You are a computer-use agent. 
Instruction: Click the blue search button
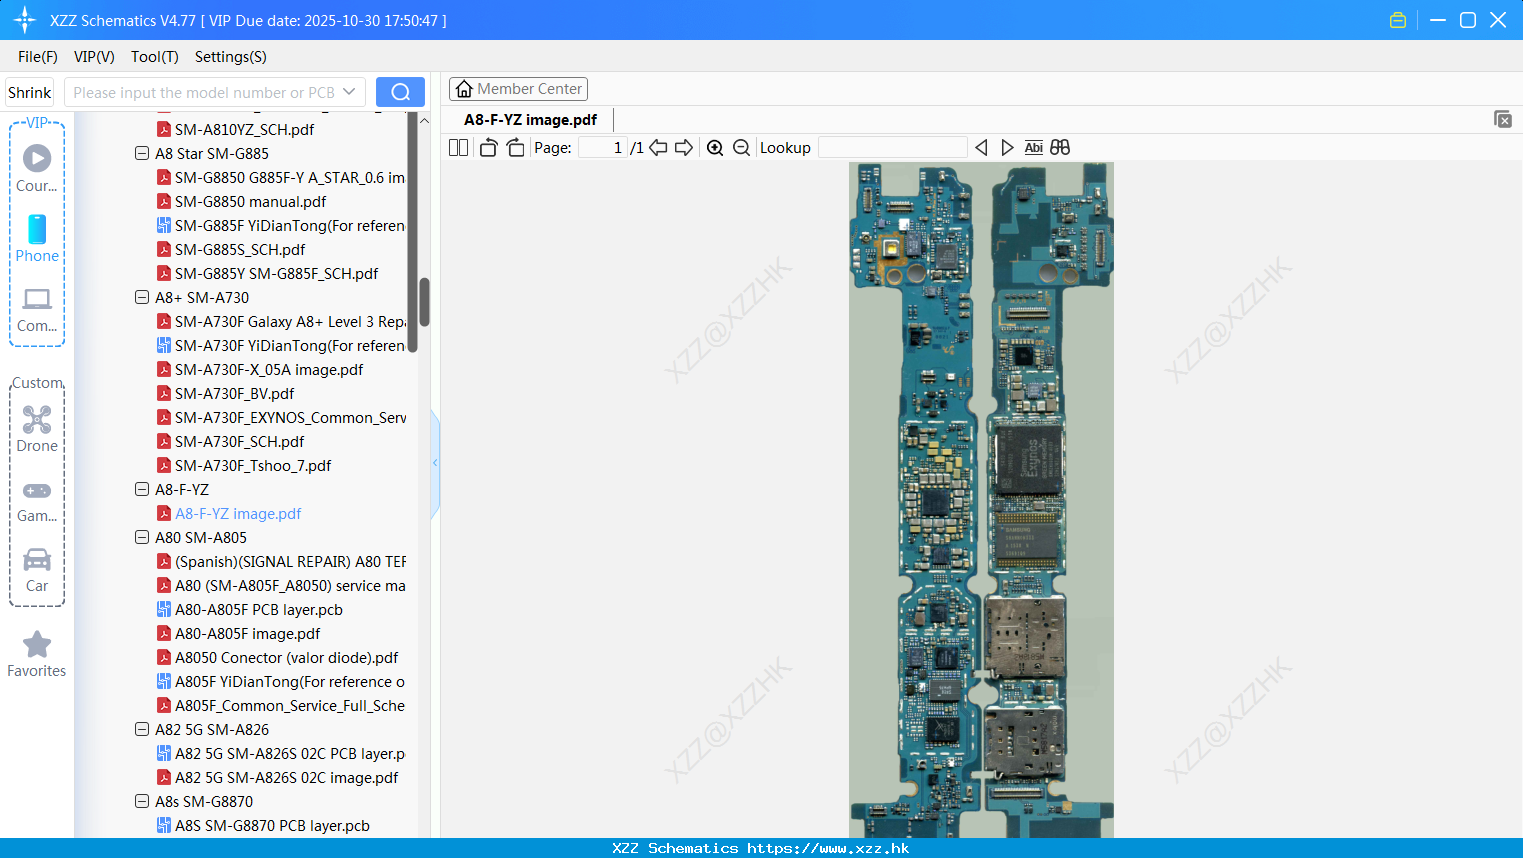[400, 92]
